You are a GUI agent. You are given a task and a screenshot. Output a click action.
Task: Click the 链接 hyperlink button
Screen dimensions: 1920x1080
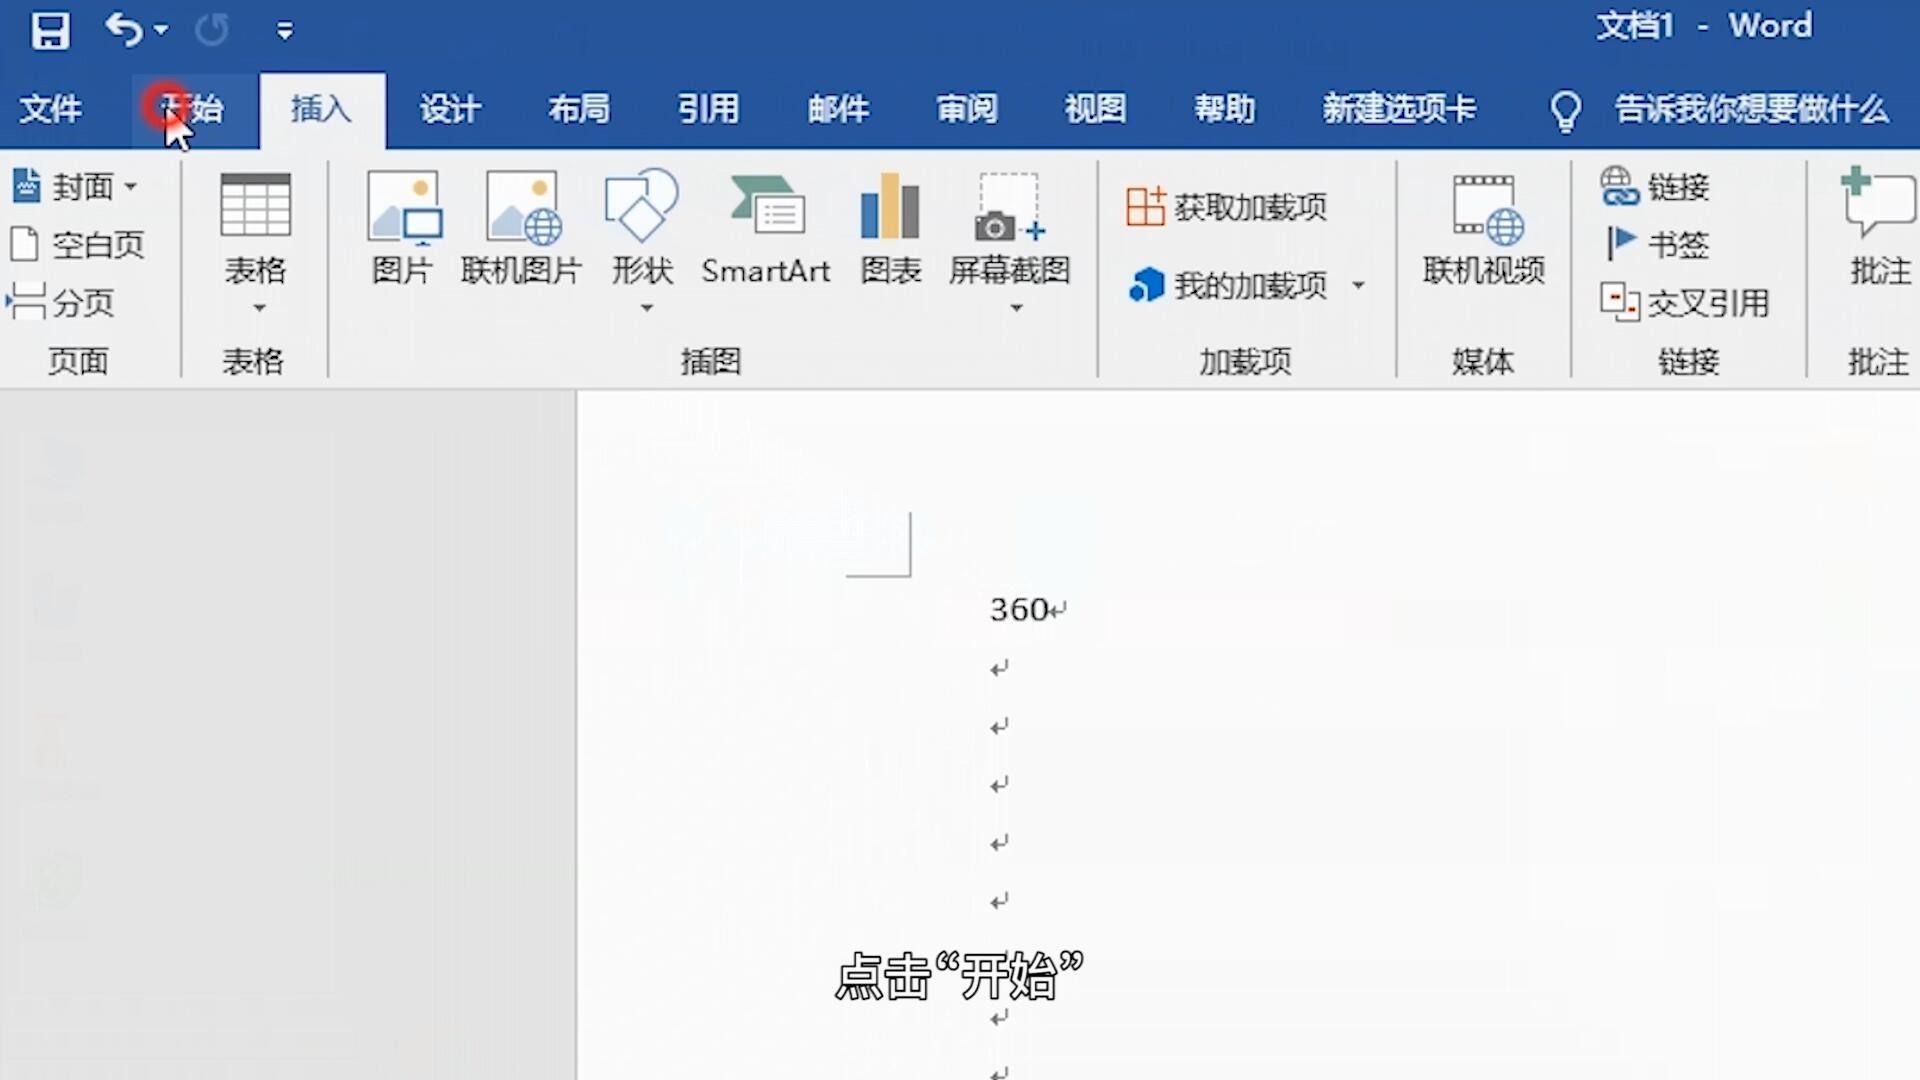point(1655,186)
